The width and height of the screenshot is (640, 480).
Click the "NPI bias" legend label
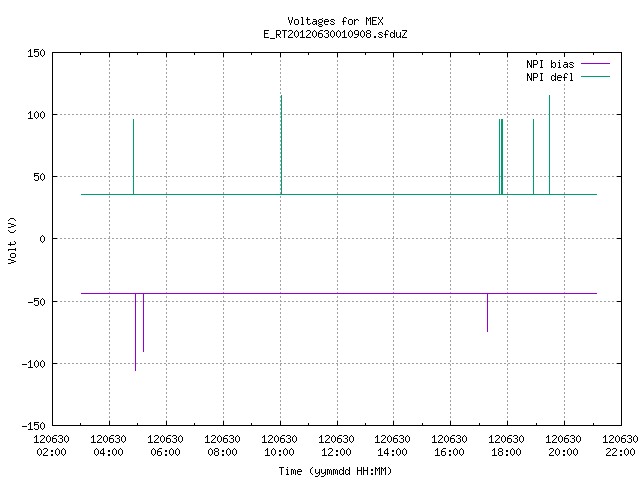click(550, 64)
